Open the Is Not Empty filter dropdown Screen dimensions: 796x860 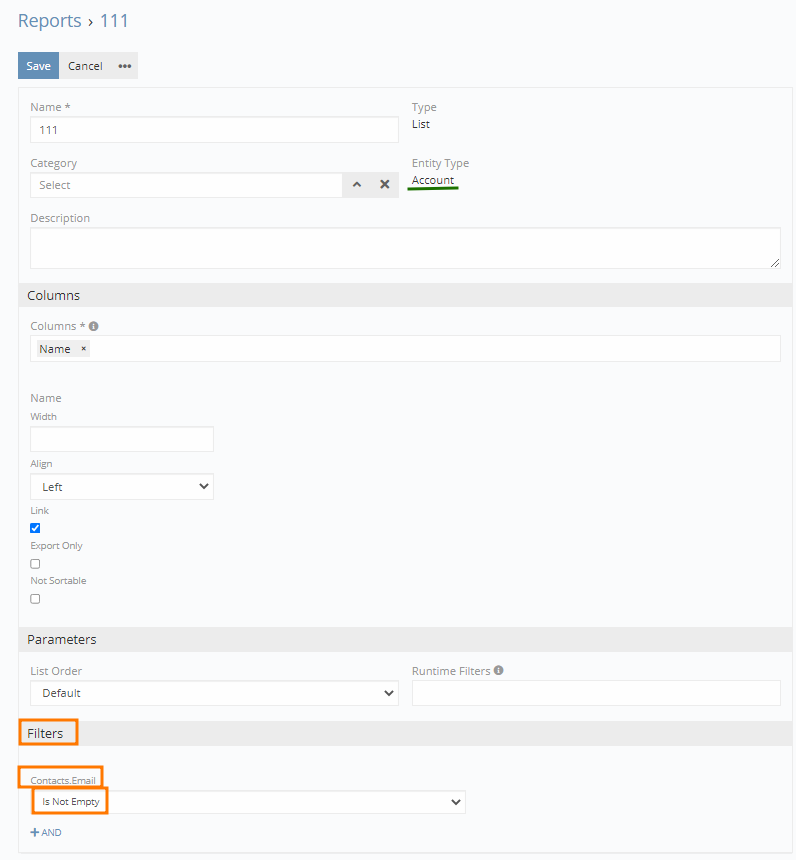click(248, 802)
